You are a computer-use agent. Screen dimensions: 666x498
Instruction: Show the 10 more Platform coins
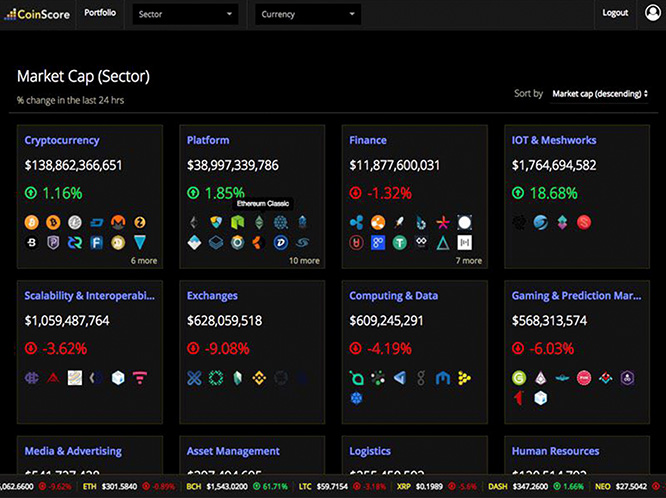coord(303,260)
